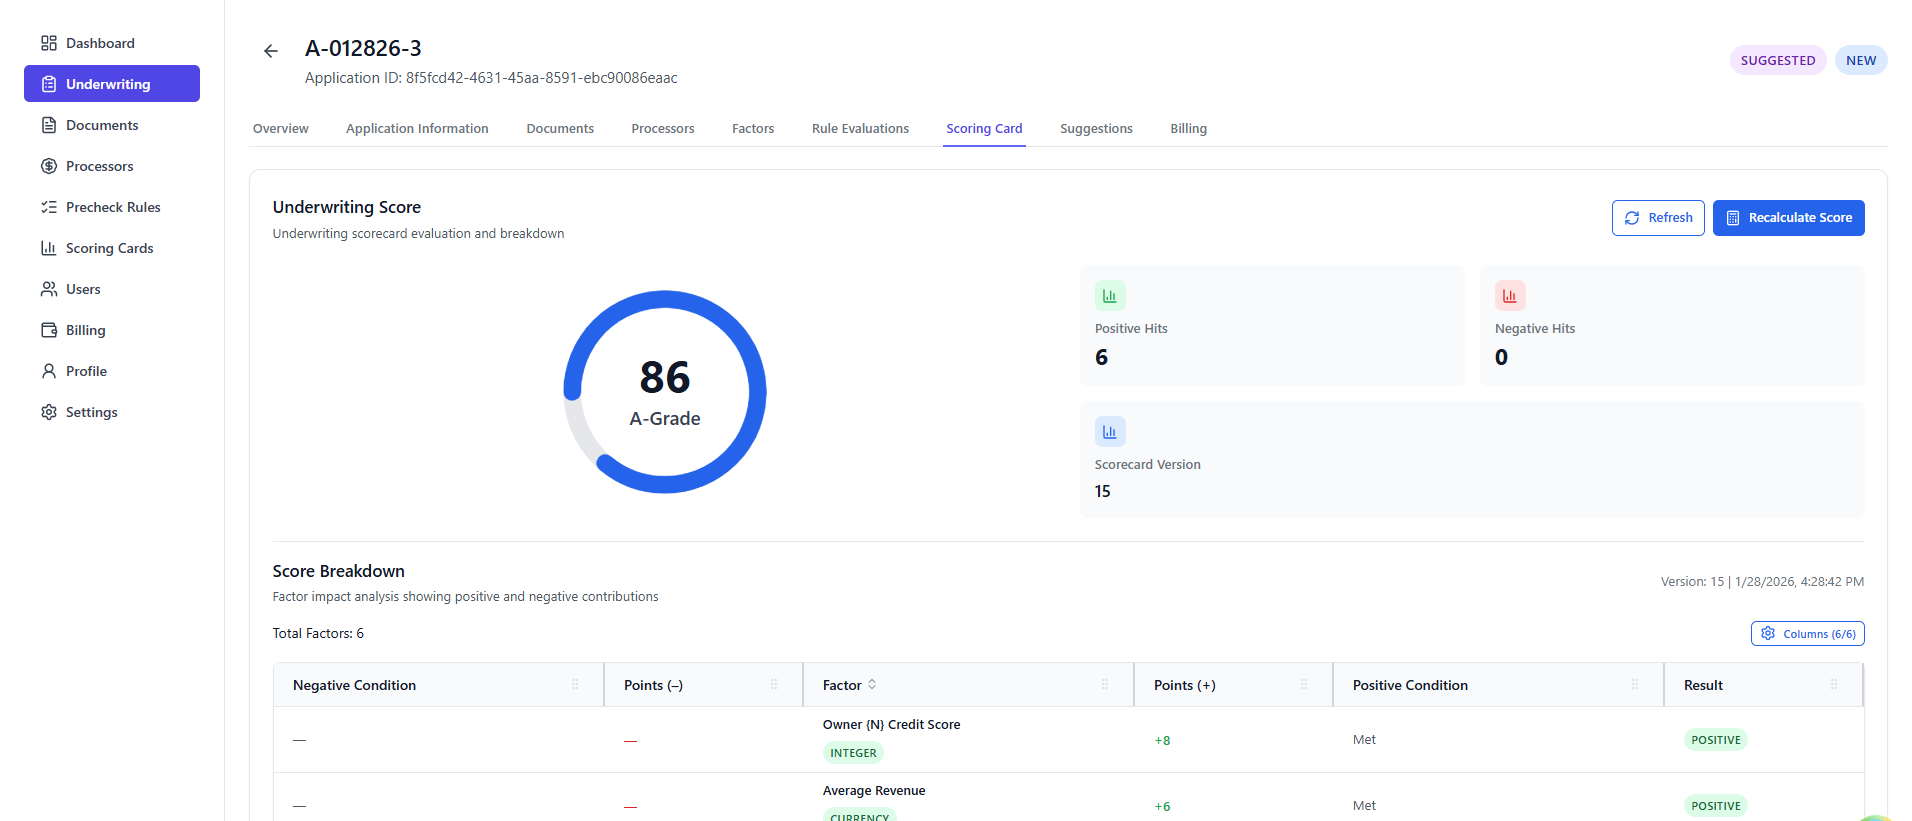Click the Scoring Cards chart icon in sidebar
Screen dimensions: 1912x821
pyautogui.click(x=48, y=248)
